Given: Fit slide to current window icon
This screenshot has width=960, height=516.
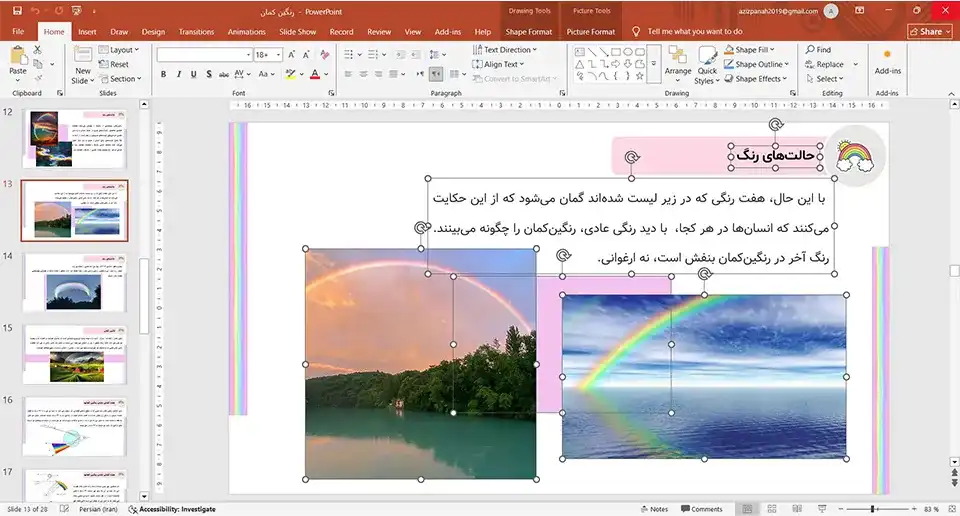Looking at the screenshot, I should (951, 509).
